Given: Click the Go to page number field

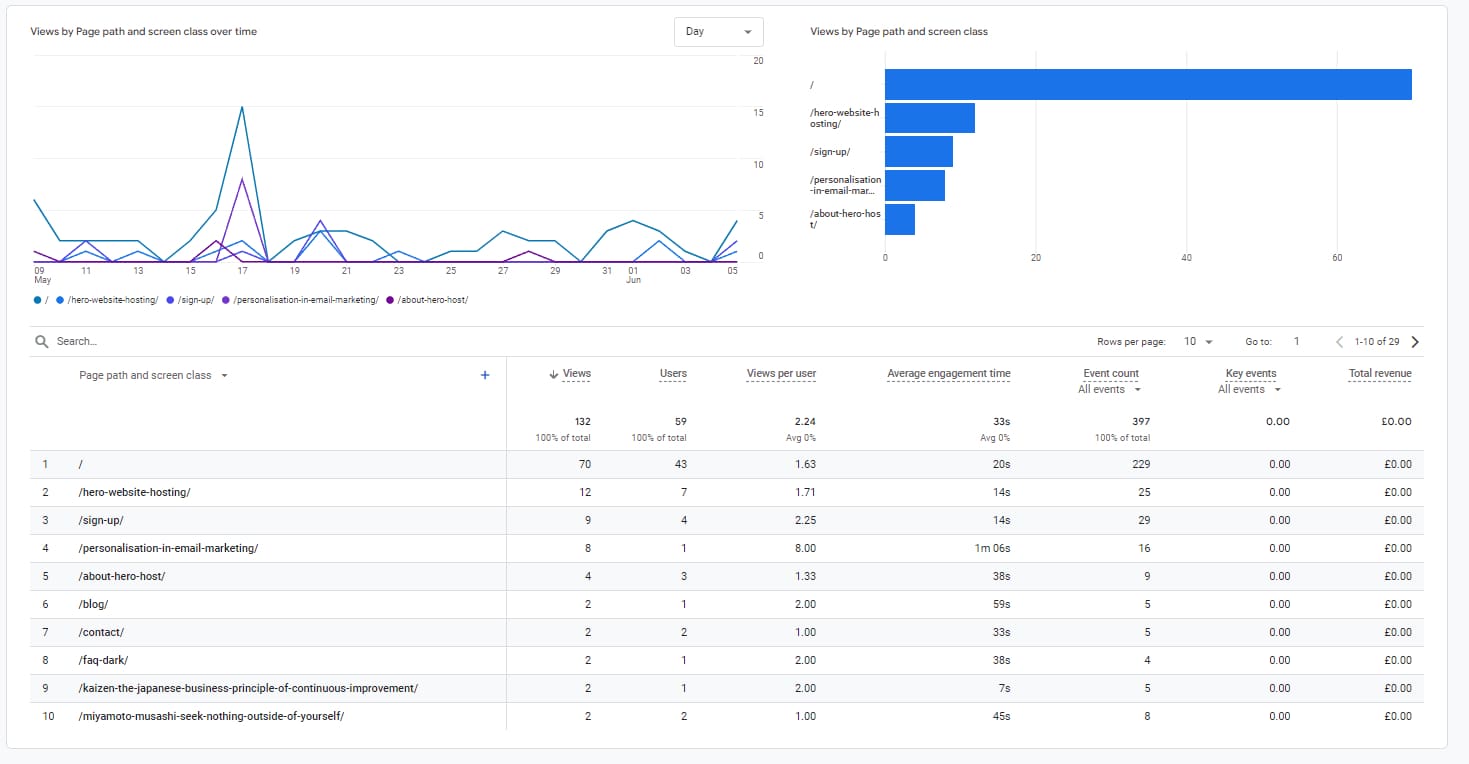Looking at the screenshot, I should [x=1297, y=341].
